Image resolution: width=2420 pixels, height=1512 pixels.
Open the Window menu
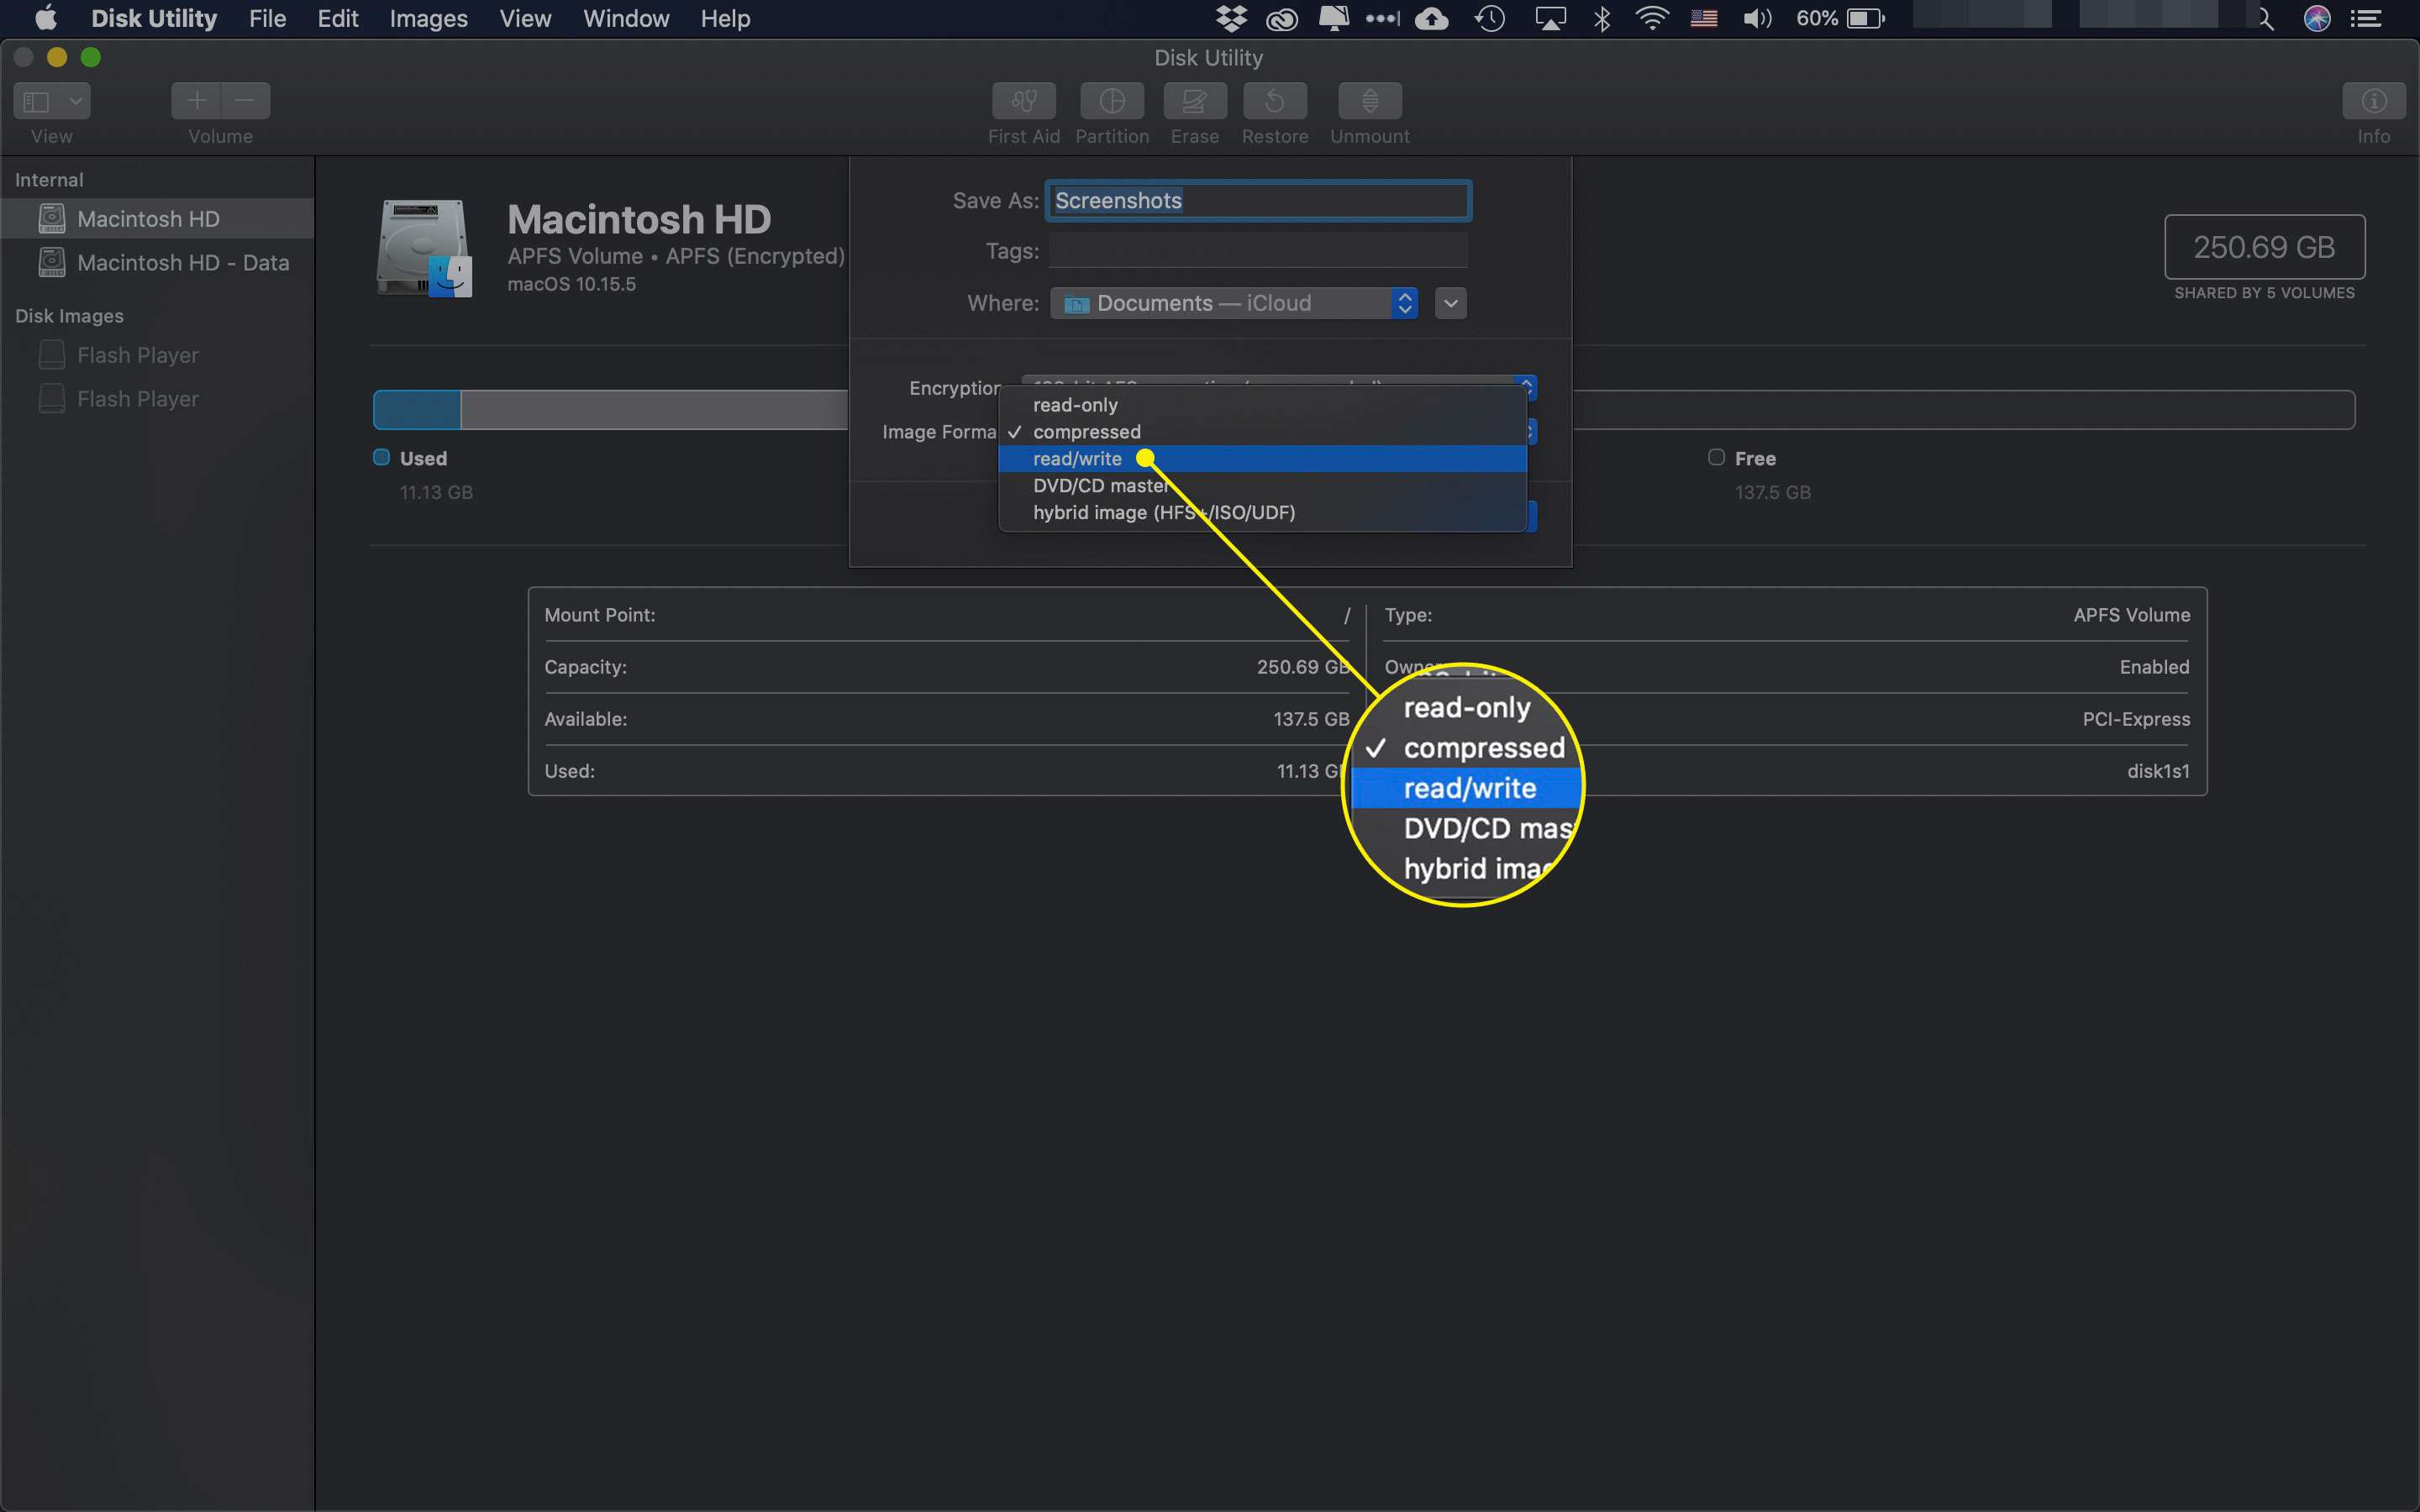626,18
